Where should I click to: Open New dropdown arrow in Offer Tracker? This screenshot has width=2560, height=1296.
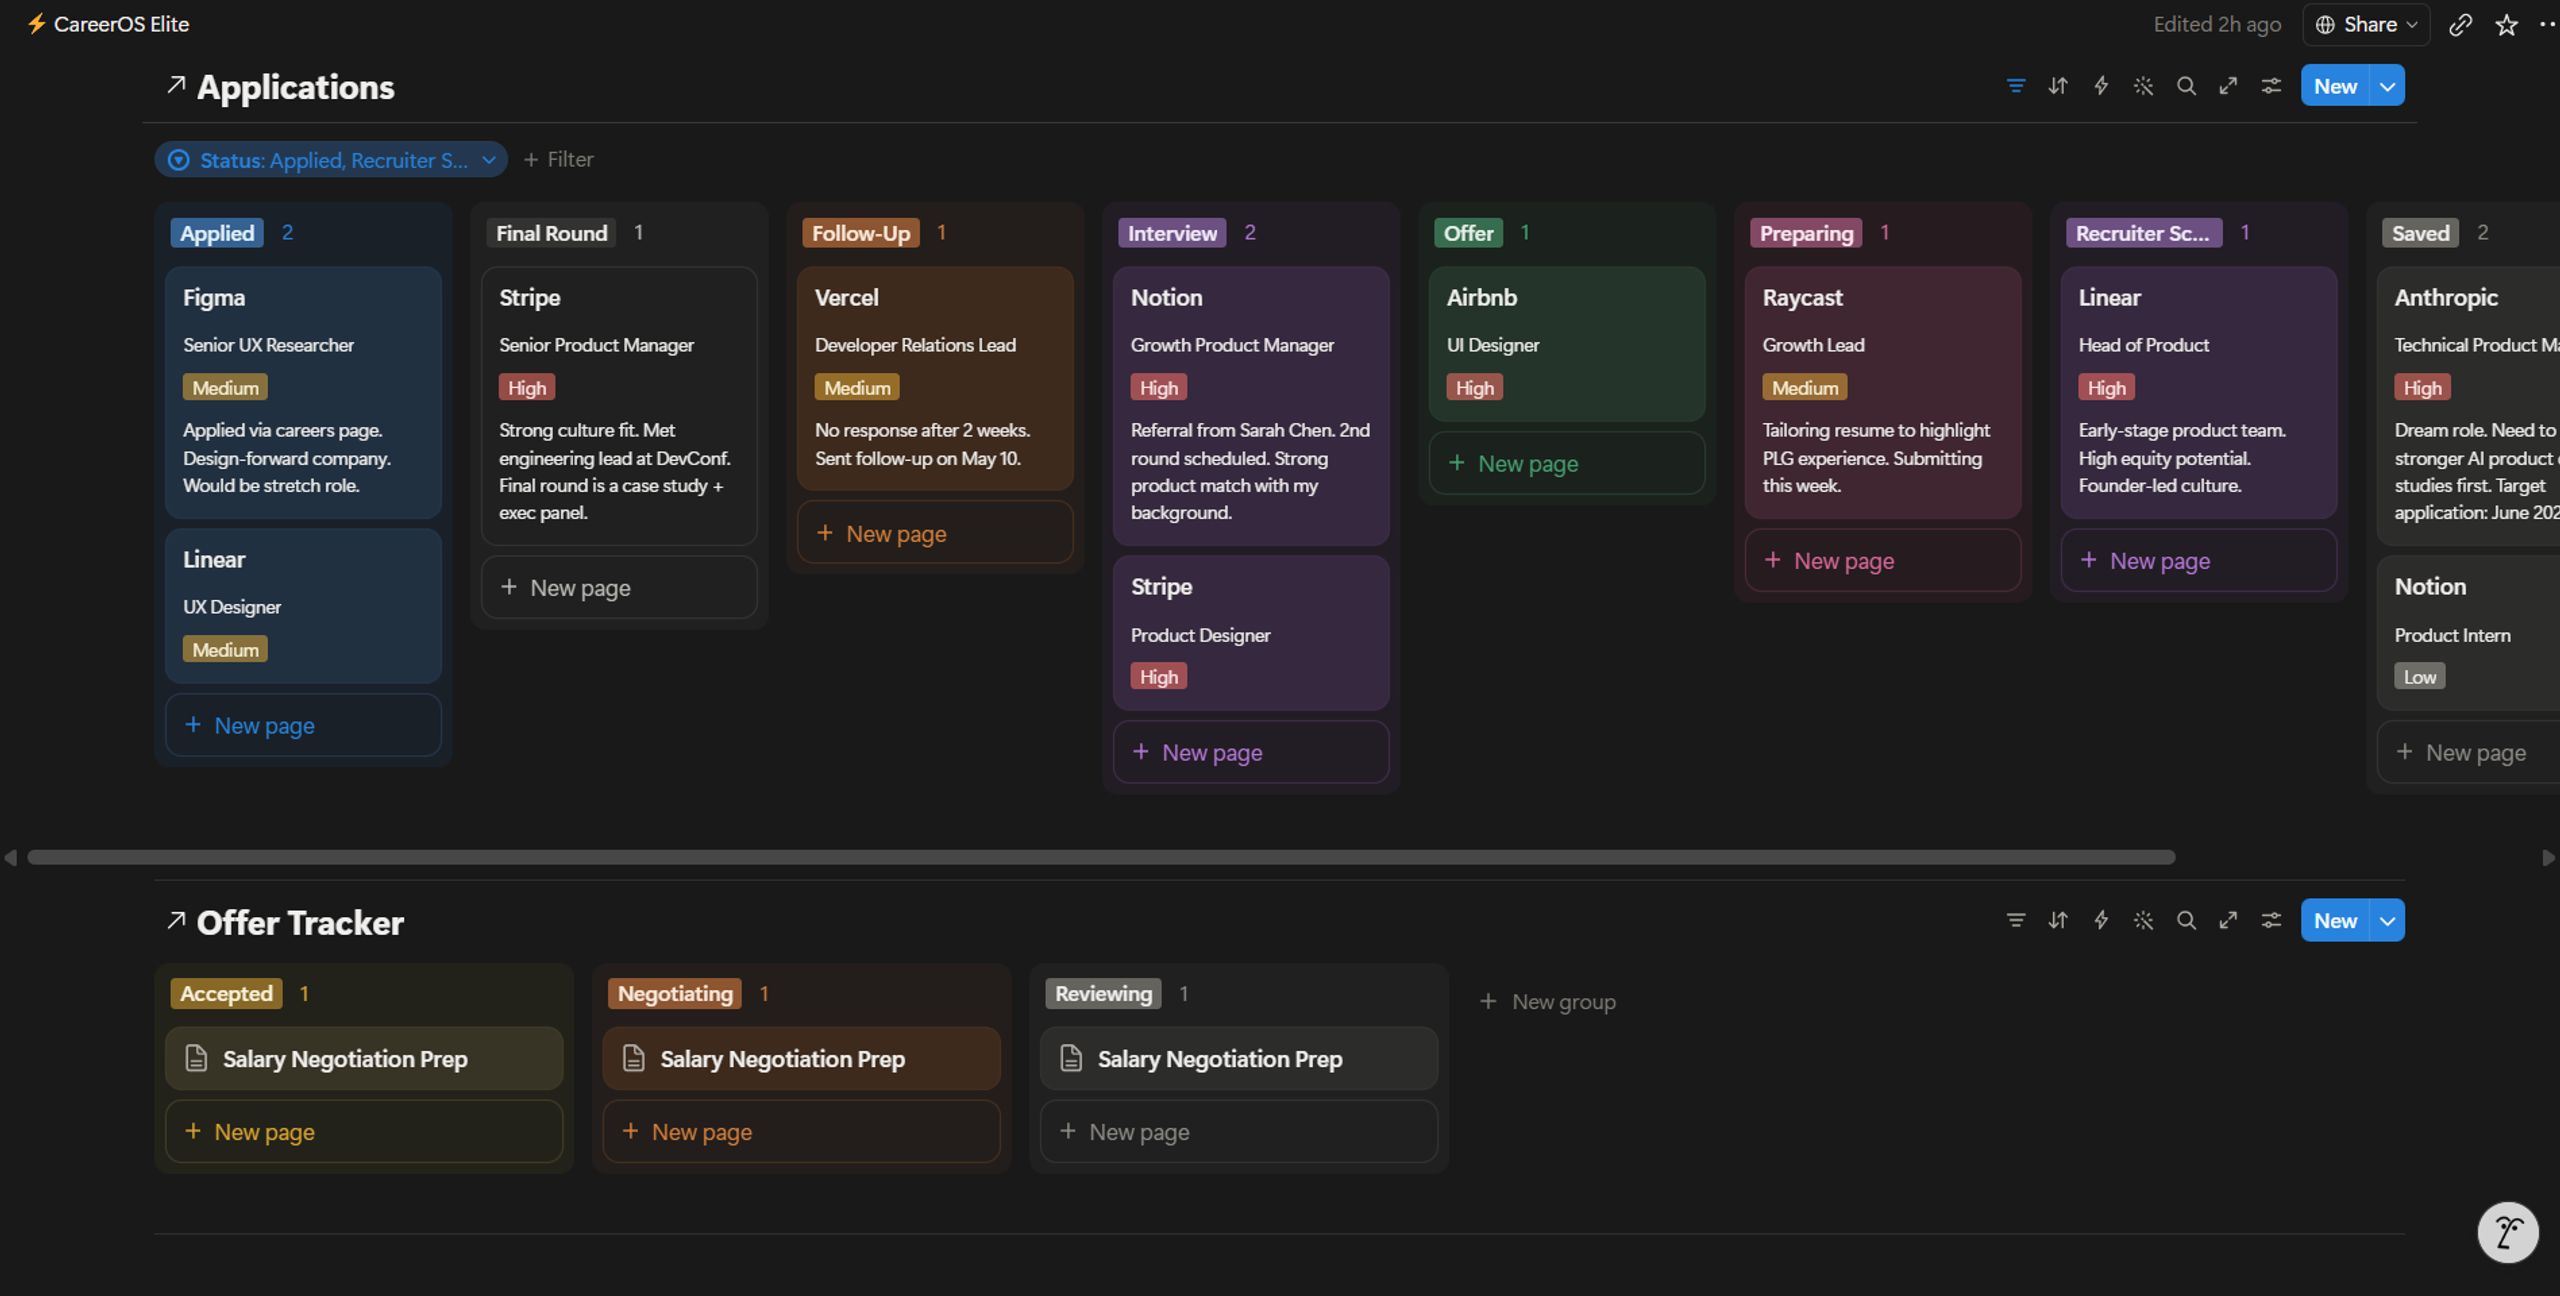click(2388, 920)
